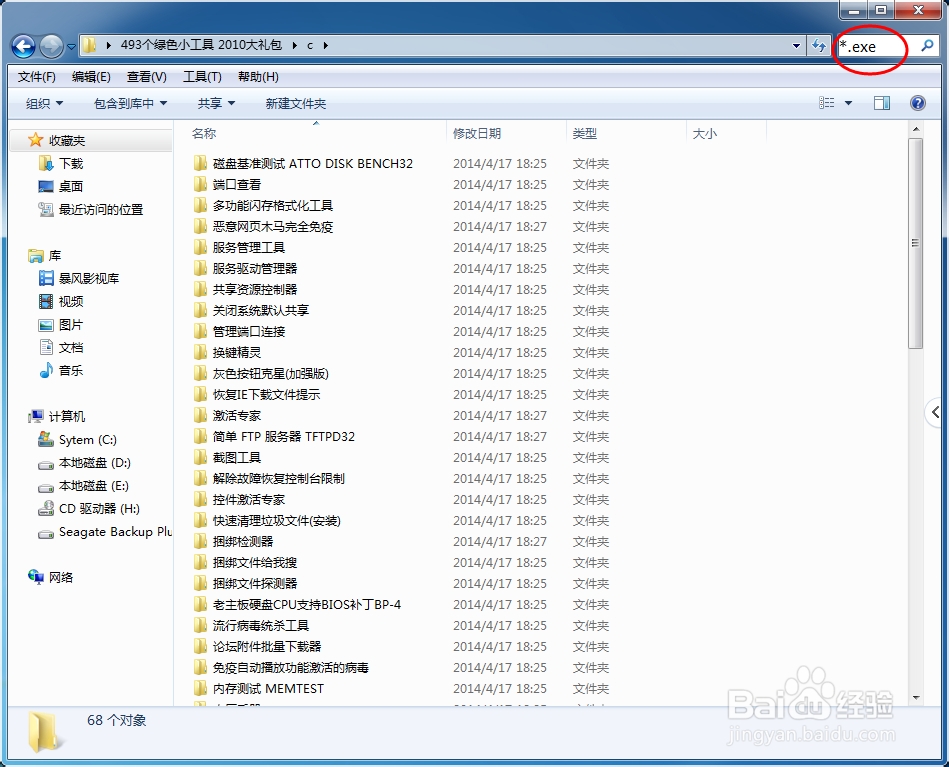949x767 pixels.
Task: Select folder 服务管理工具
Action: coord(248,248)
